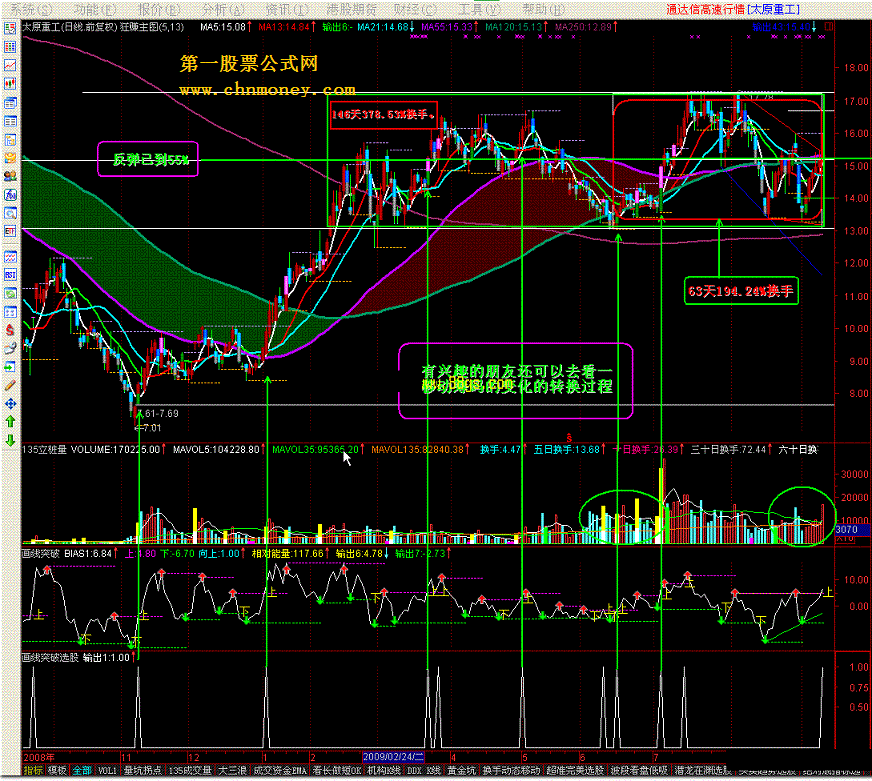Select the 全部 tab at bottom
This screenshot has height=781, width=872.
coord(82,770)
